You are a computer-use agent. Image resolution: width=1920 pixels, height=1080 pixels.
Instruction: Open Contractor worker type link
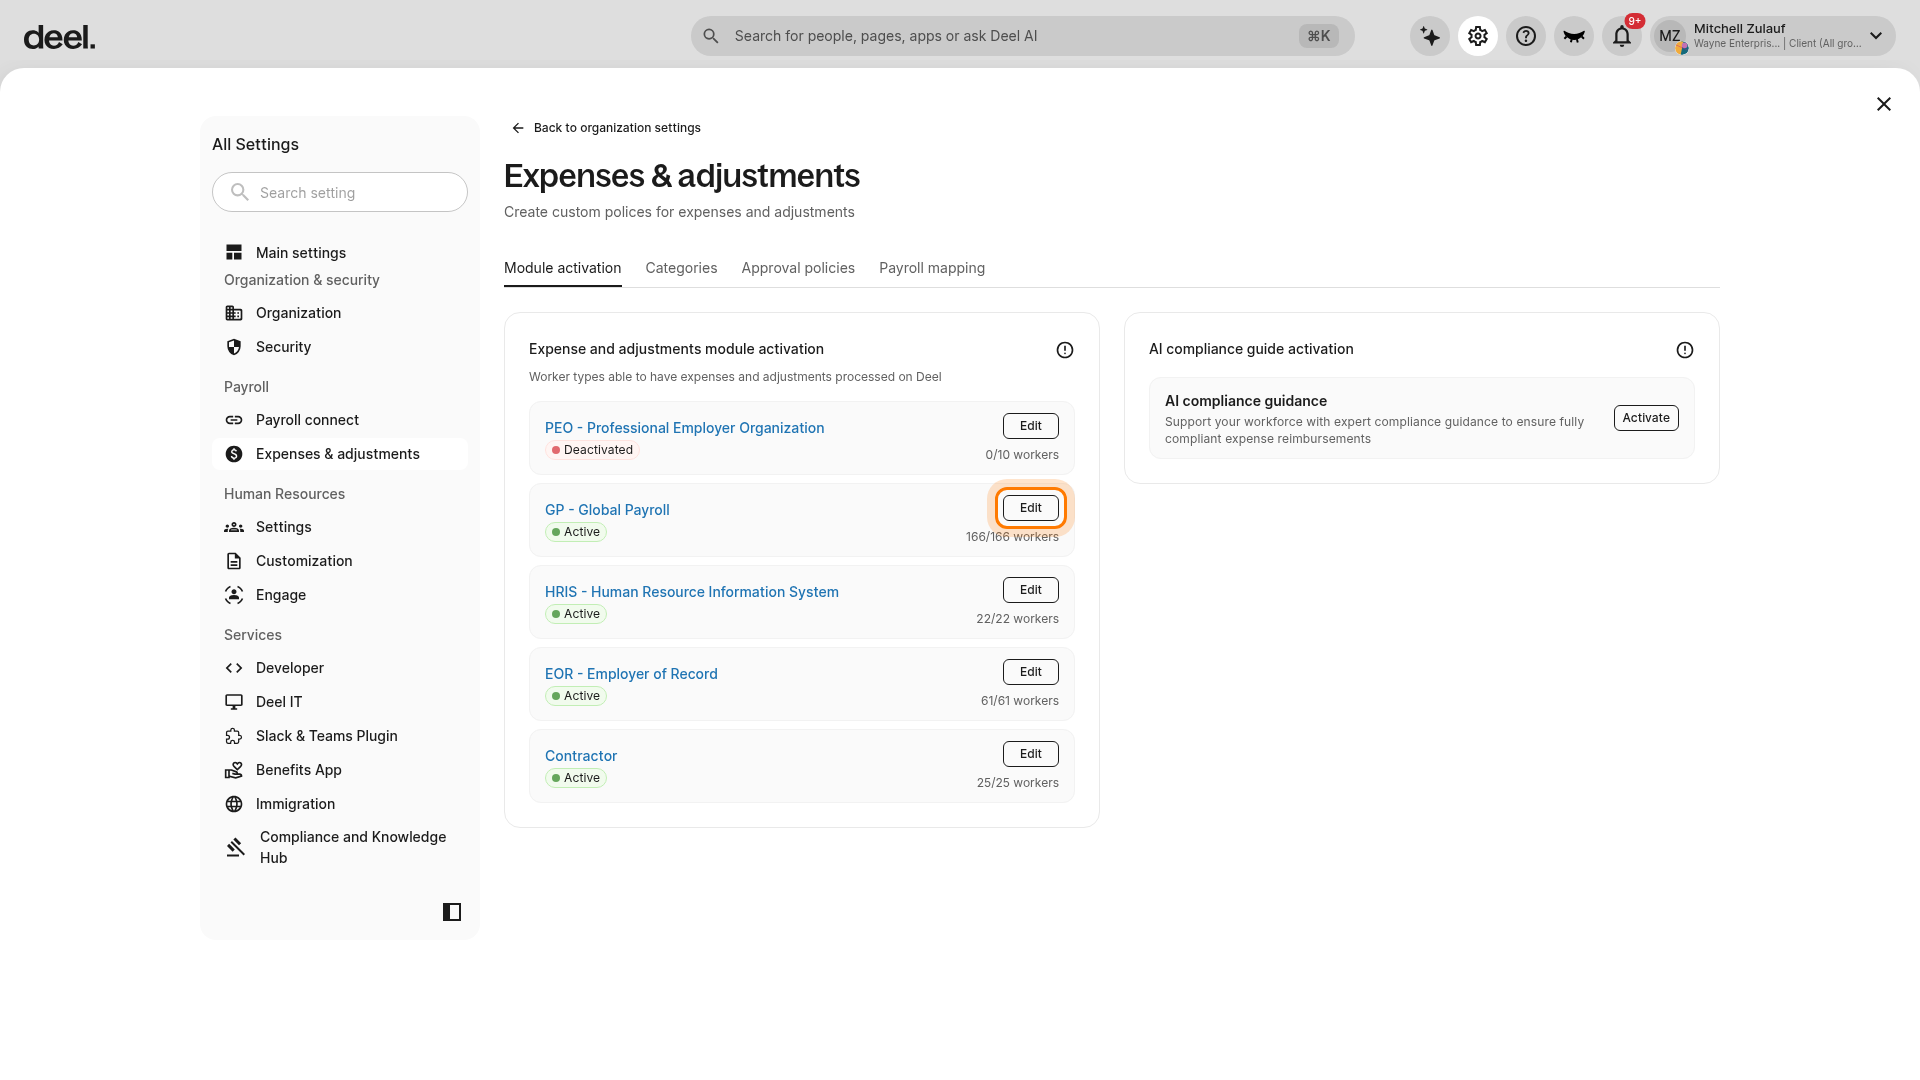581,756
